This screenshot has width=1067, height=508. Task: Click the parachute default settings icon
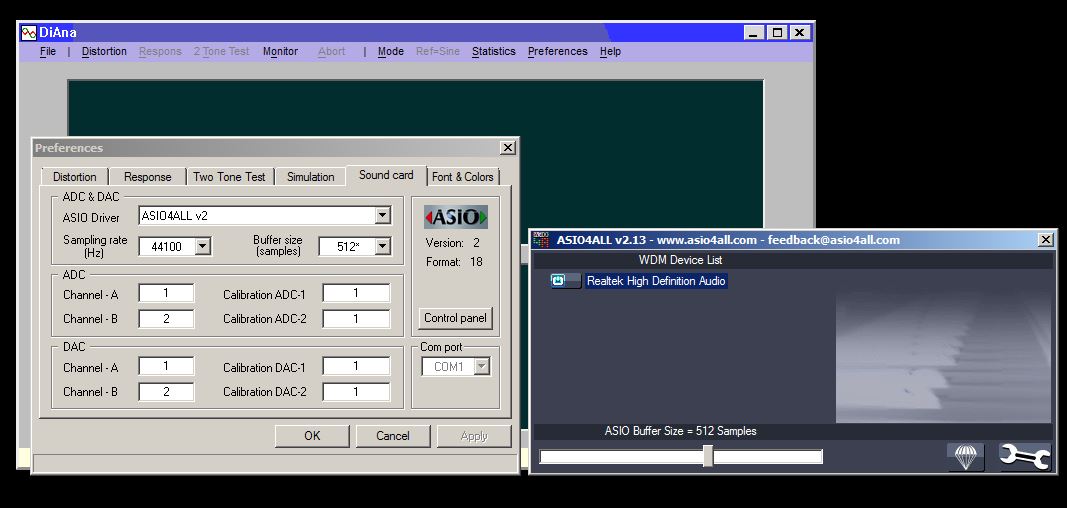click(x=966, y=457)
